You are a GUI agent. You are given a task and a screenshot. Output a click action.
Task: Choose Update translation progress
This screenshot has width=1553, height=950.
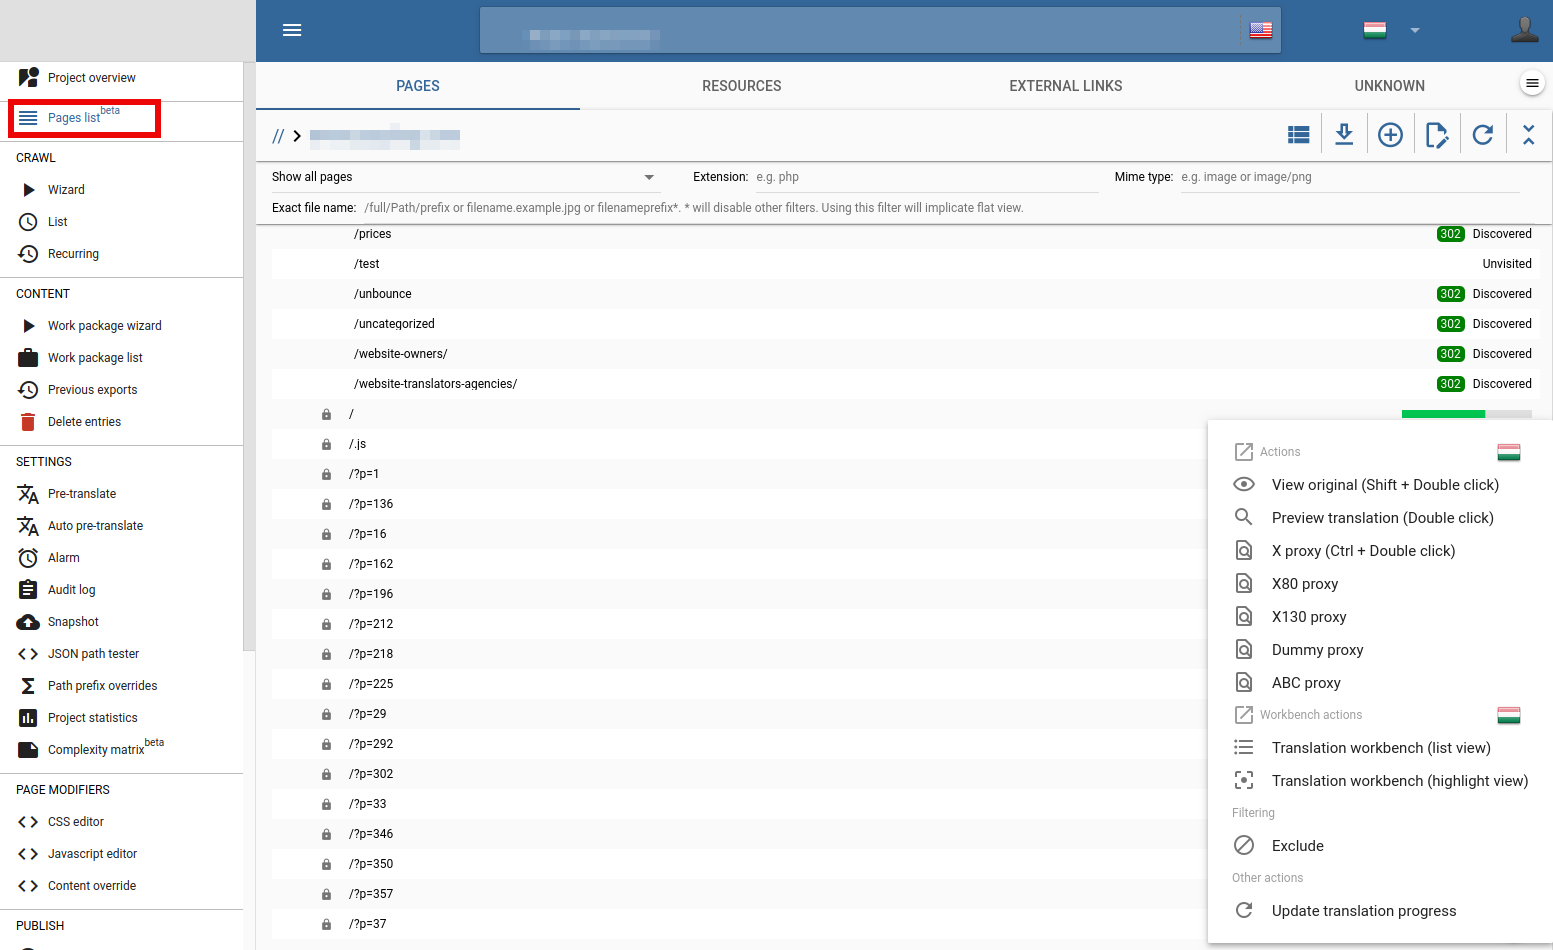(1380, 911)
